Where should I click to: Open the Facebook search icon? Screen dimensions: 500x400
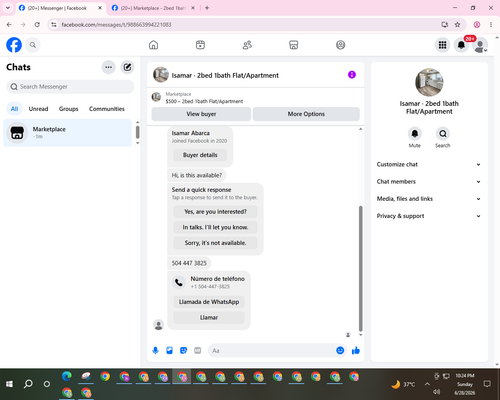pos(33,45)
